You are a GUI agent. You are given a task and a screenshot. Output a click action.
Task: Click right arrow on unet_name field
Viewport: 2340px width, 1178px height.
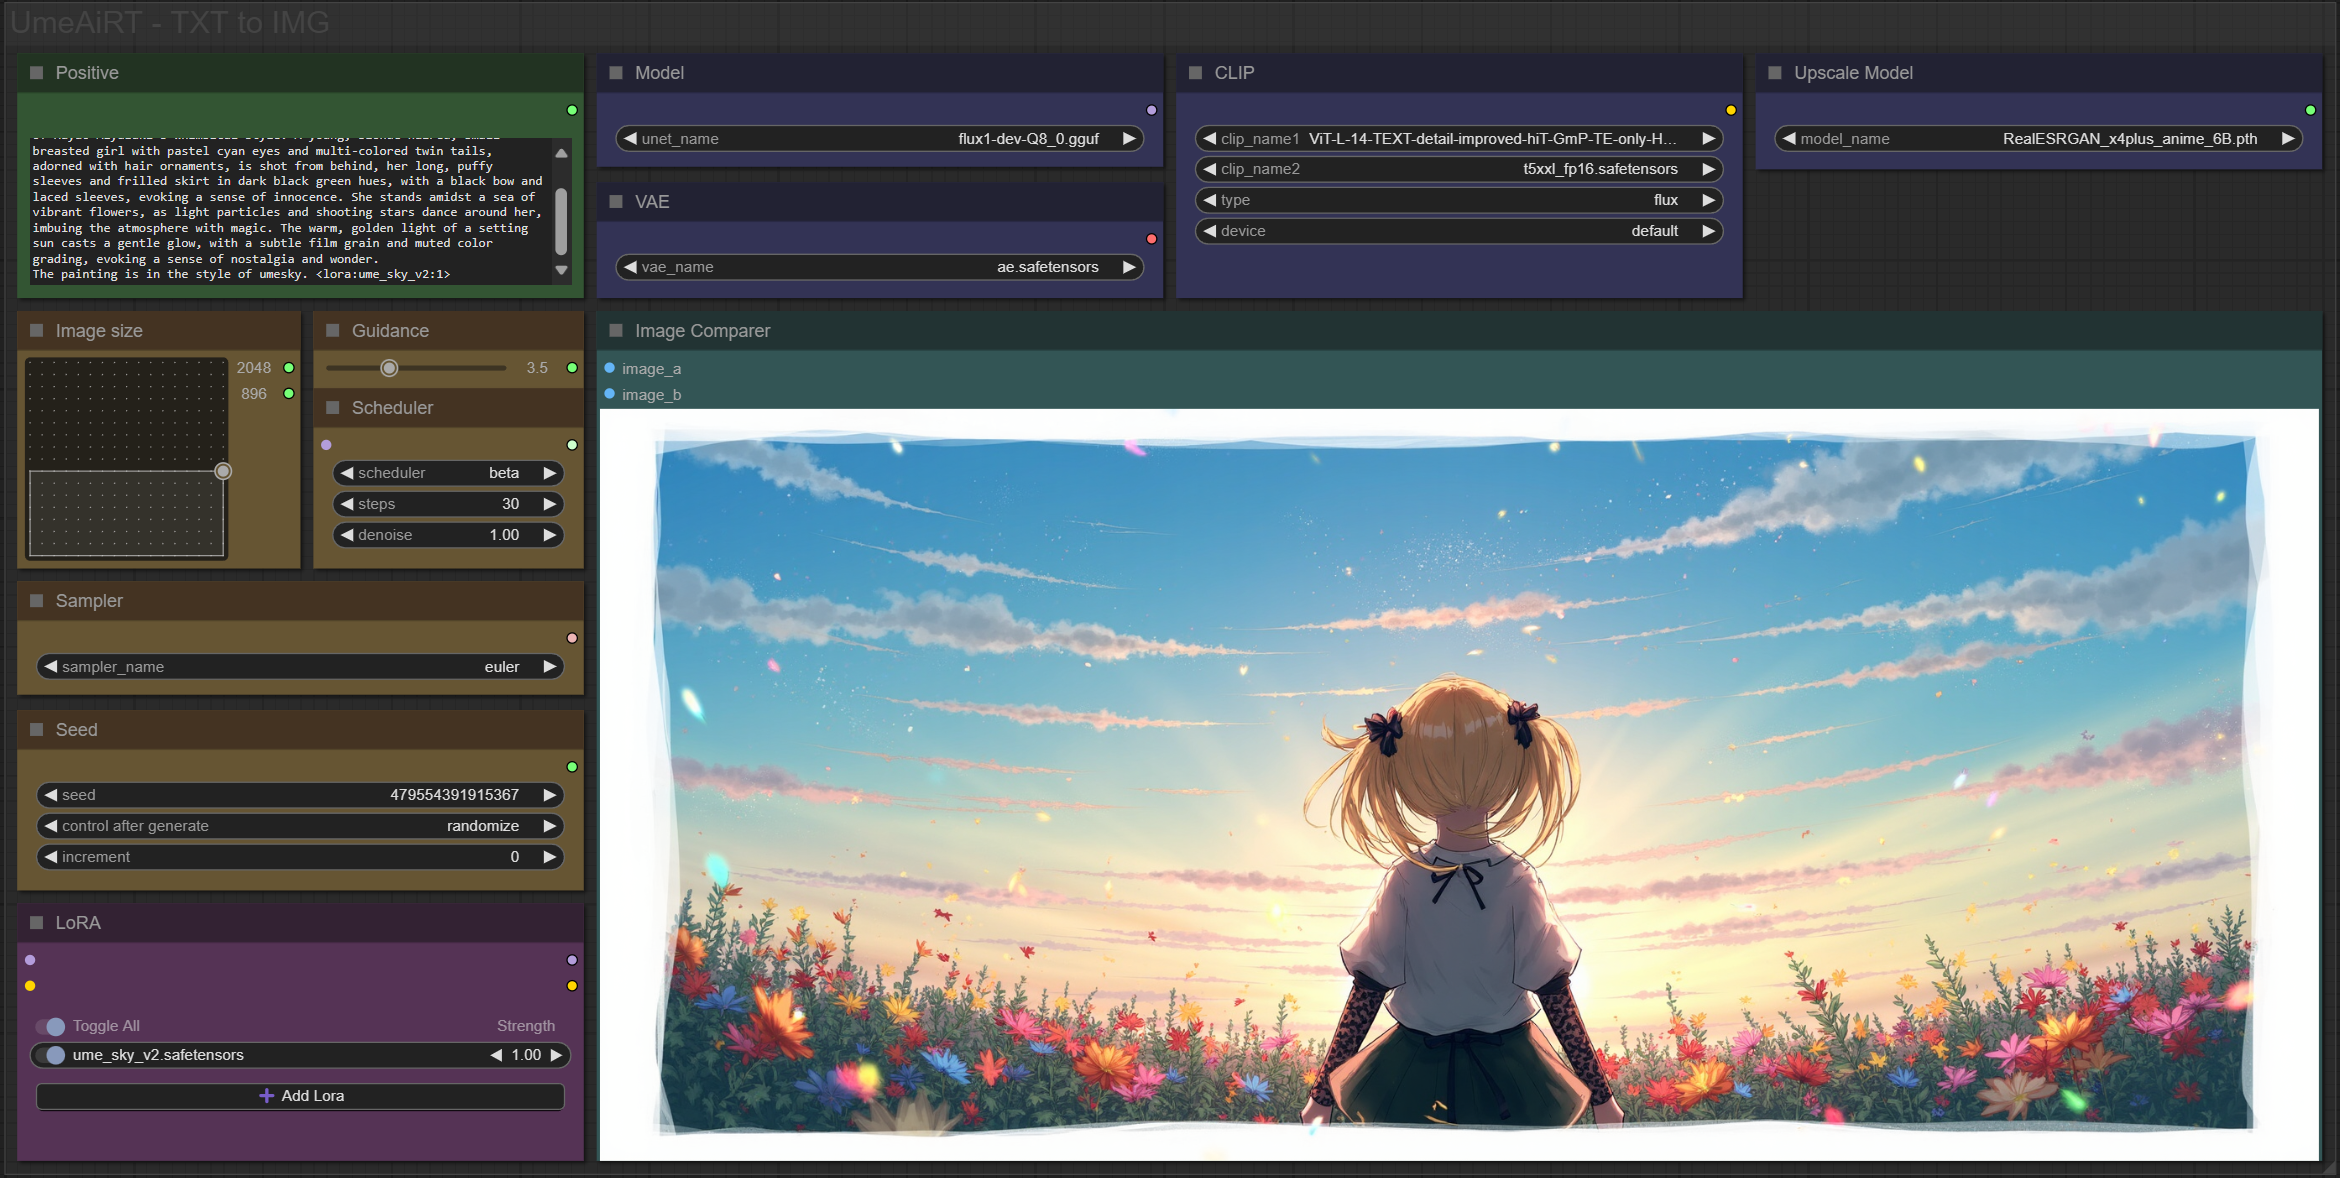[1128, 139]
